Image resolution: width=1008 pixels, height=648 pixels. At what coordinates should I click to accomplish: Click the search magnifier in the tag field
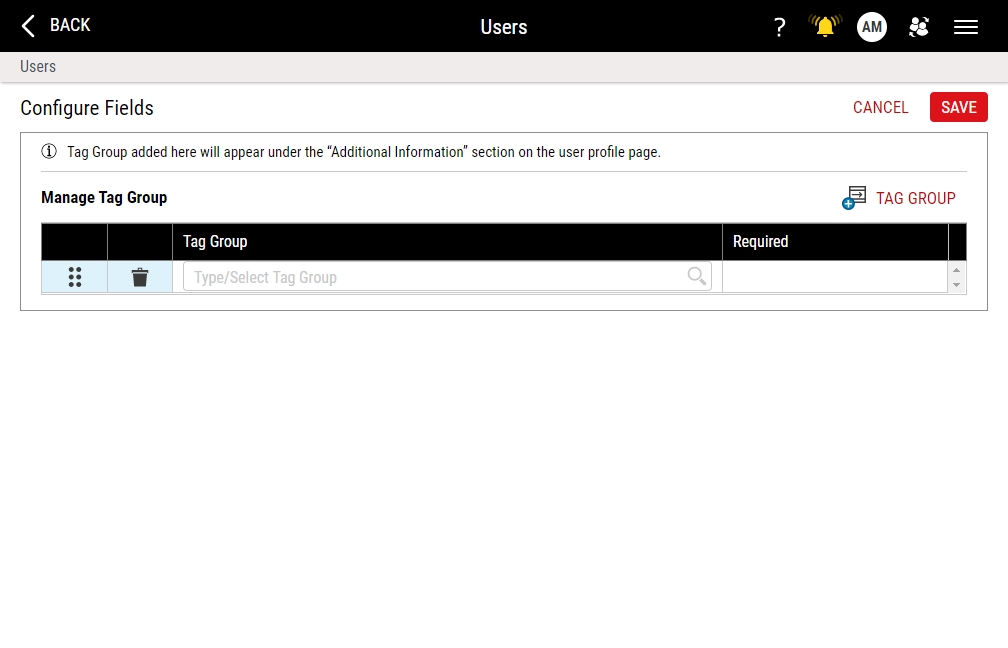coord(697,277)
